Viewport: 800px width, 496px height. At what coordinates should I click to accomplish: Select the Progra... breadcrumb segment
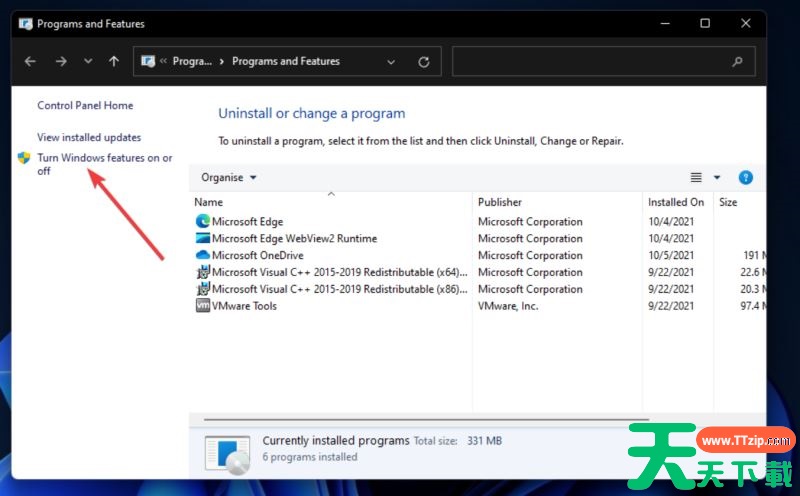tap(192, 61)
